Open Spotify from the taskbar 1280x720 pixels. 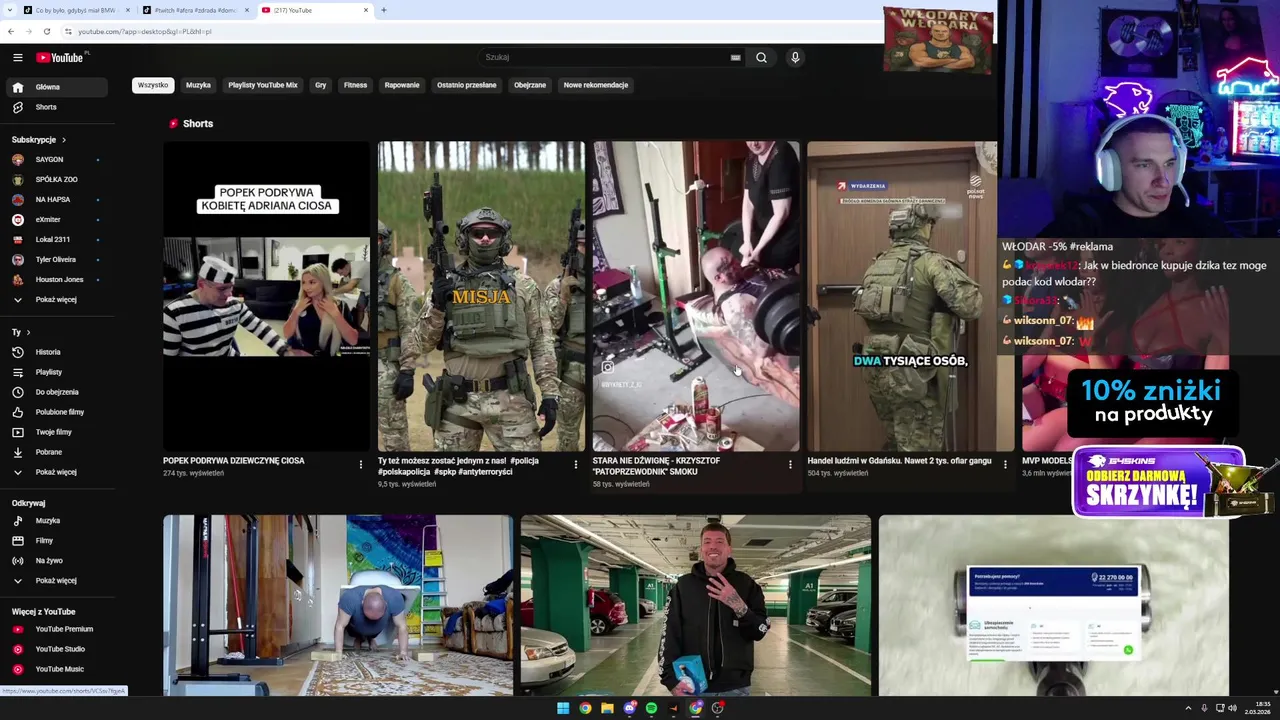point(651,708)
